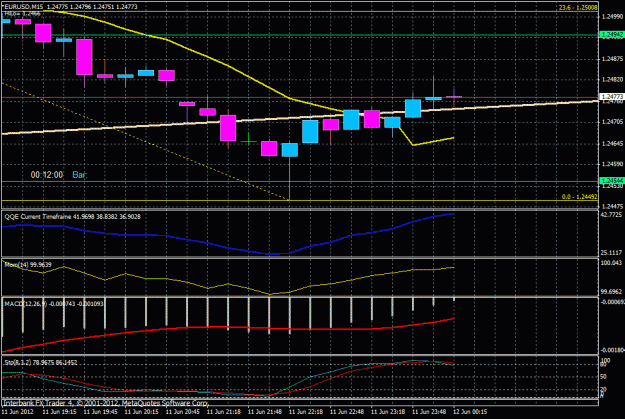Screen dimensions: 625x419
Task: Select the green 1.24942 price tag
Action: 611,35
